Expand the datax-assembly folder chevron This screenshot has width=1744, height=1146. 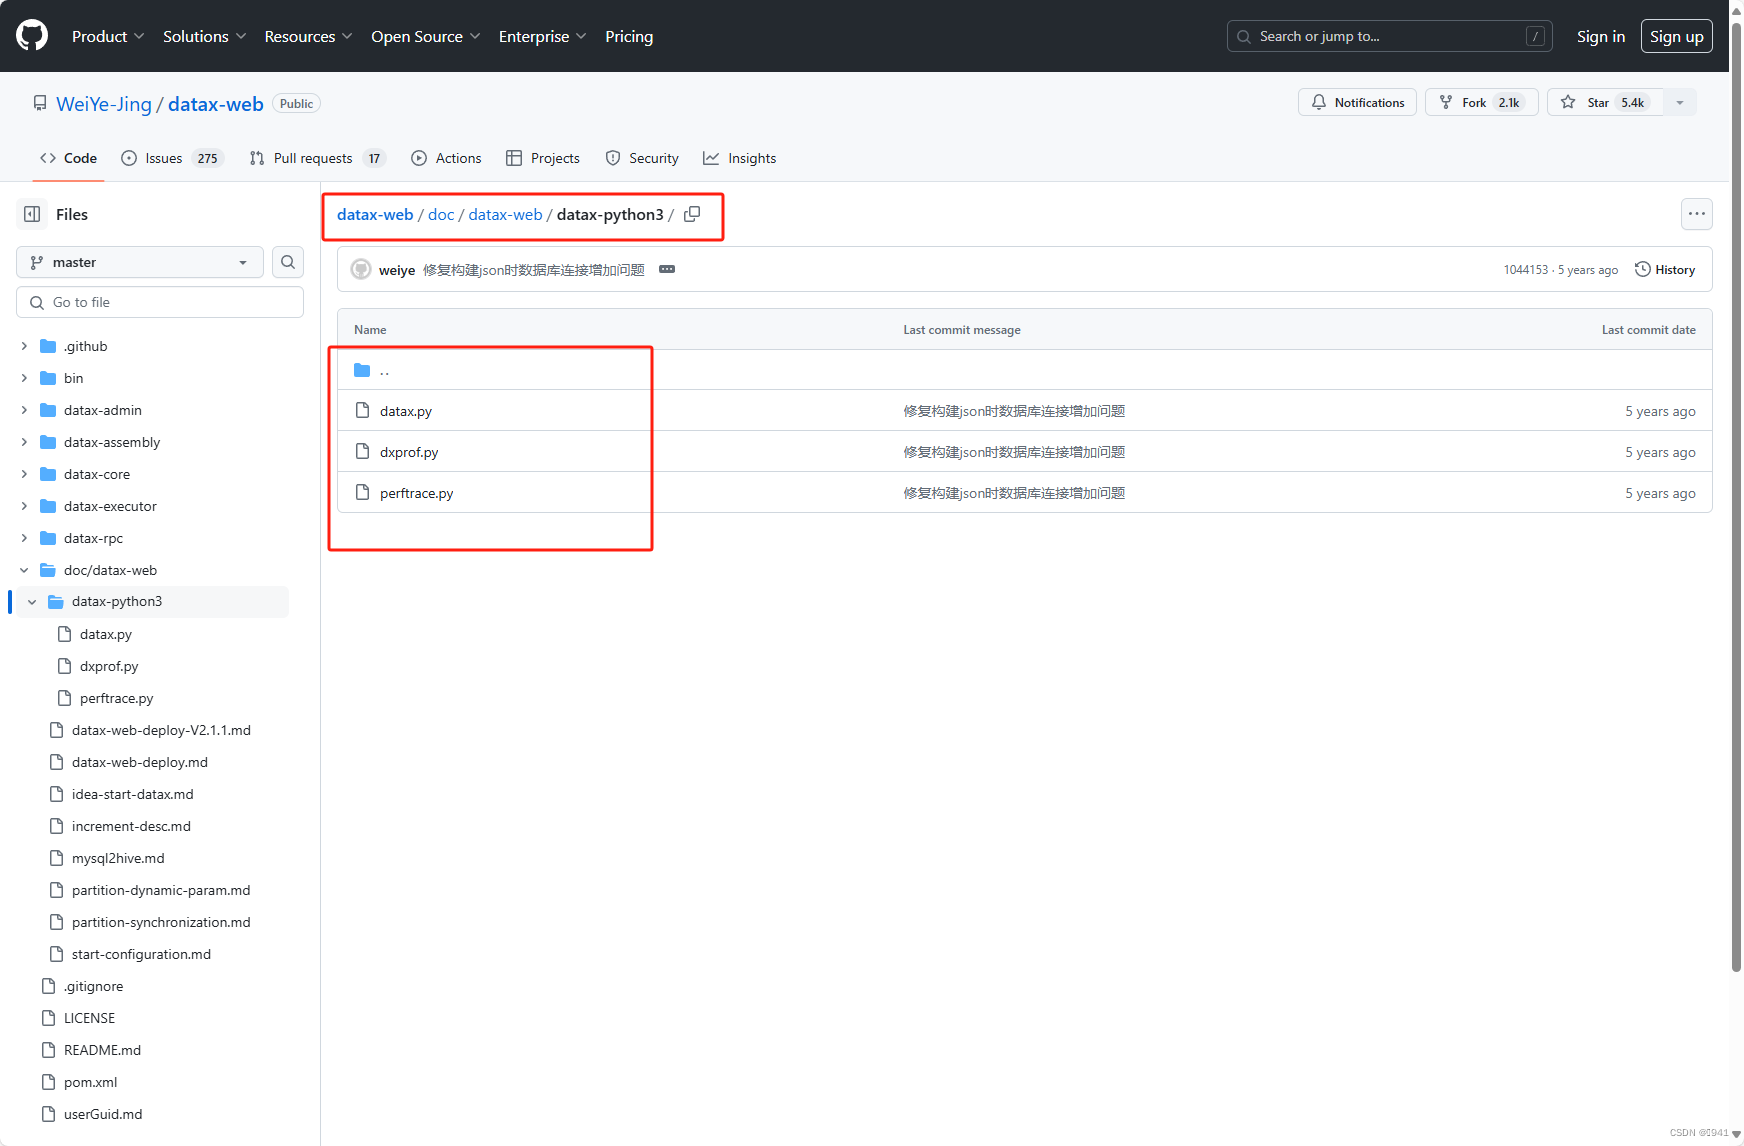24,442
